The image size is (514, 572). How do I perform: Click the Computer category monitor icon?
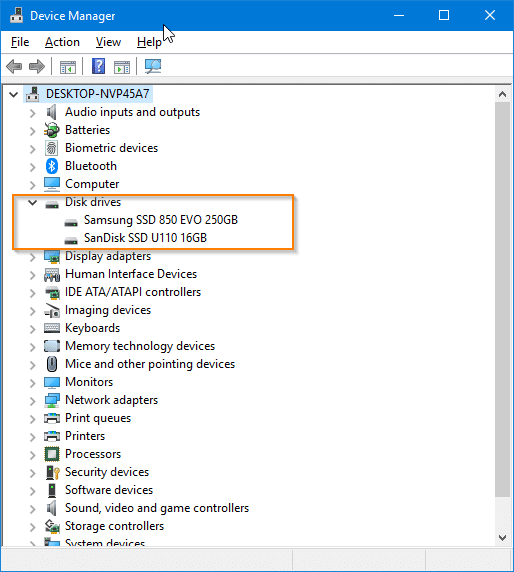pyautogui.click(x=52, y=184)
